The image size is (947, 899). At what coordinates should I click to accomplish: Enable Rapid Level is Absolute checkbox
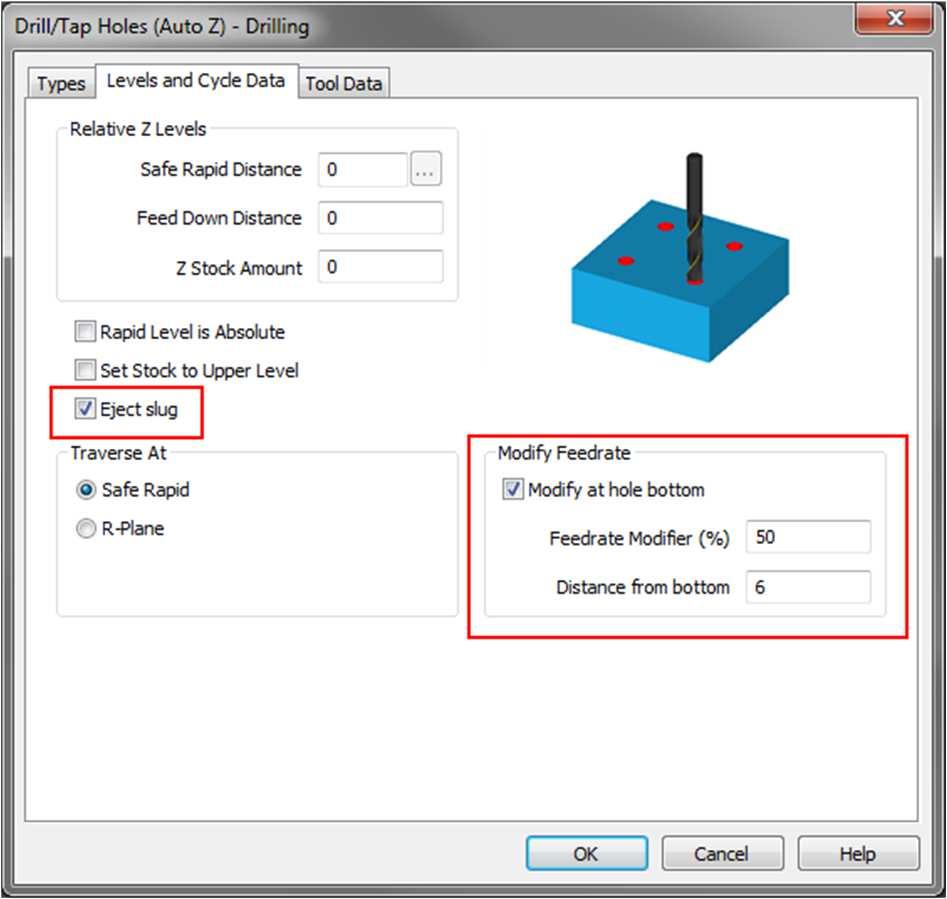click(x=85, y=331)
